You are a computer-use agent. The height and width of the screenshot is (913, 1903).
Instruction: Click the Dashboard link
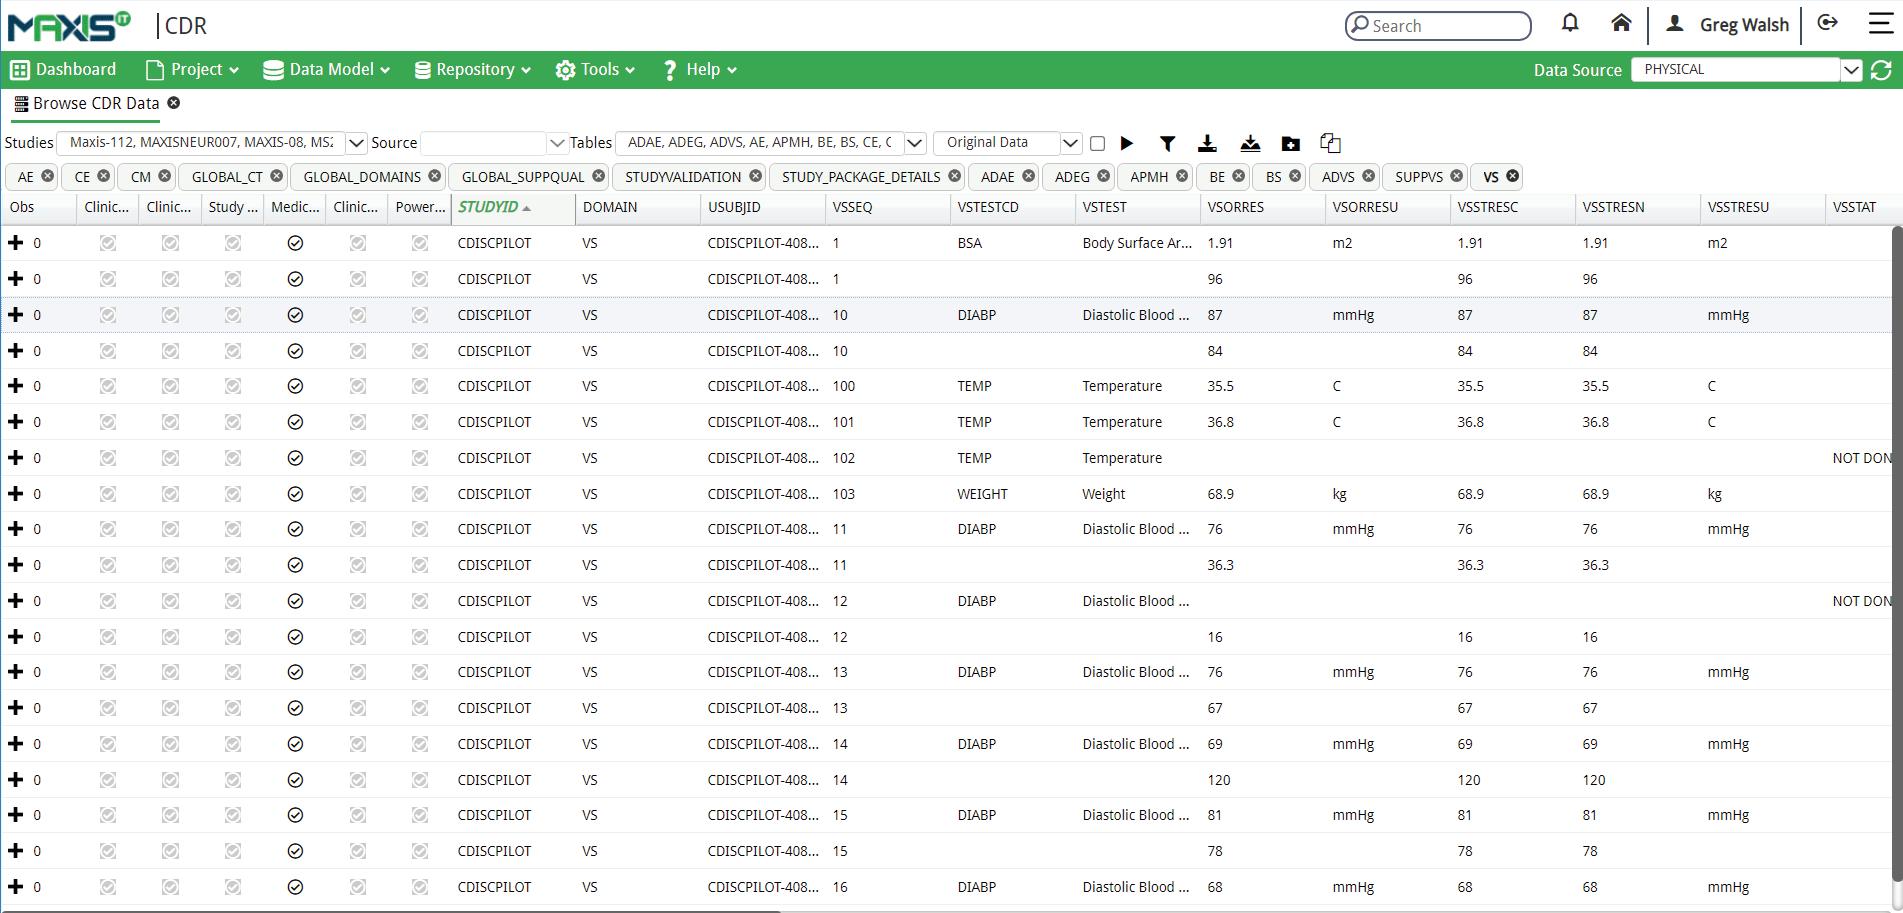click(x=64, y=70)
